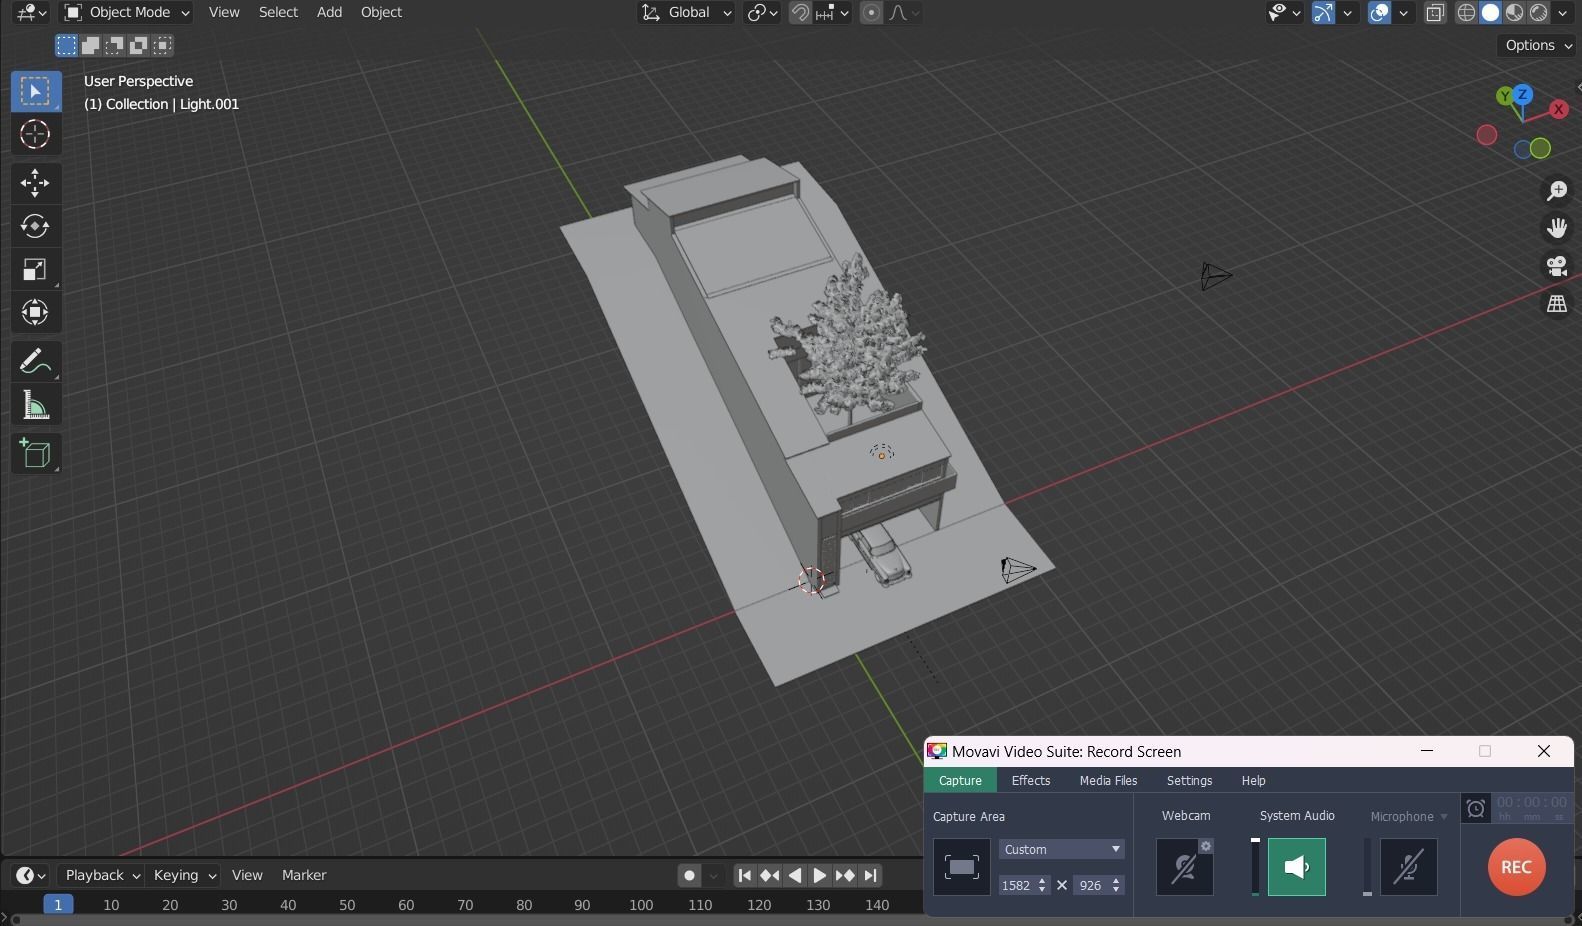The image size is (1582, 926).
Task: Set selection mode to Intersect
Action: tap(162, 45)
